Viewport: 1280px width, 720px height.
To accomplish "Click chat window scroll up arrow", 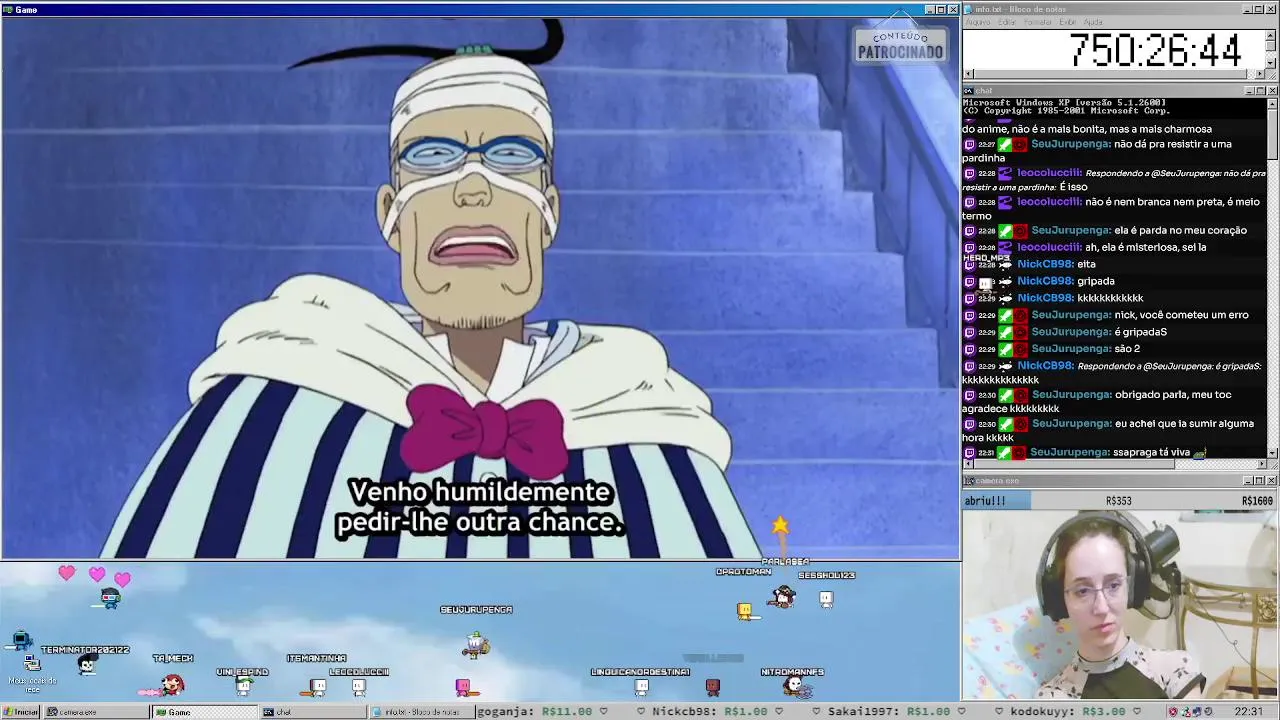I will tap(1273, 103).
